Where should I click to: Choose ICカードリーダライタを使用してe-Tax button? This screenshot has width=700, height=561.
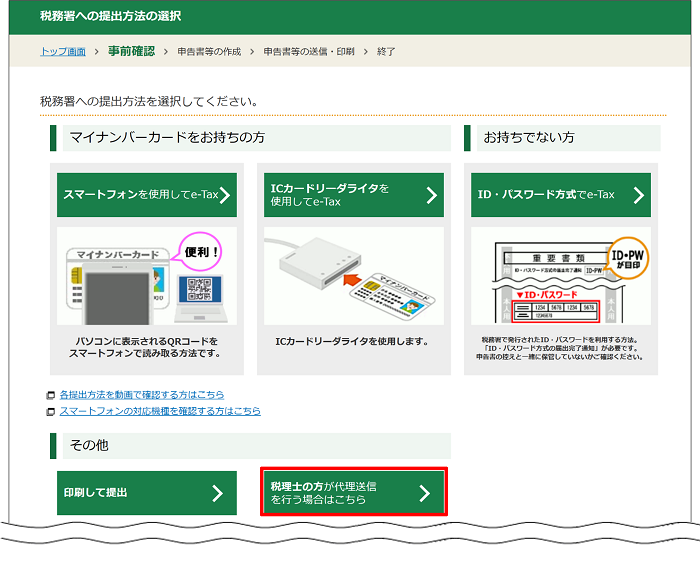pyautogui.click(x=340, y=195)
